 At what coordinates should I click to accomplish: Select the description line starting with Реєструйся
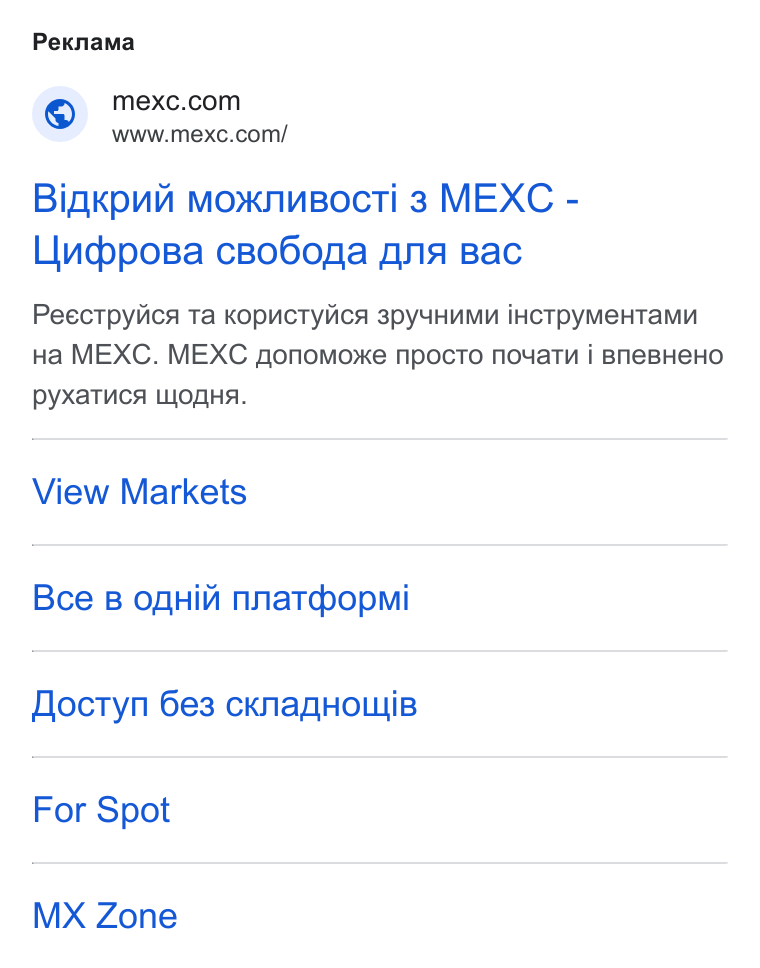[x=365, y=315]
